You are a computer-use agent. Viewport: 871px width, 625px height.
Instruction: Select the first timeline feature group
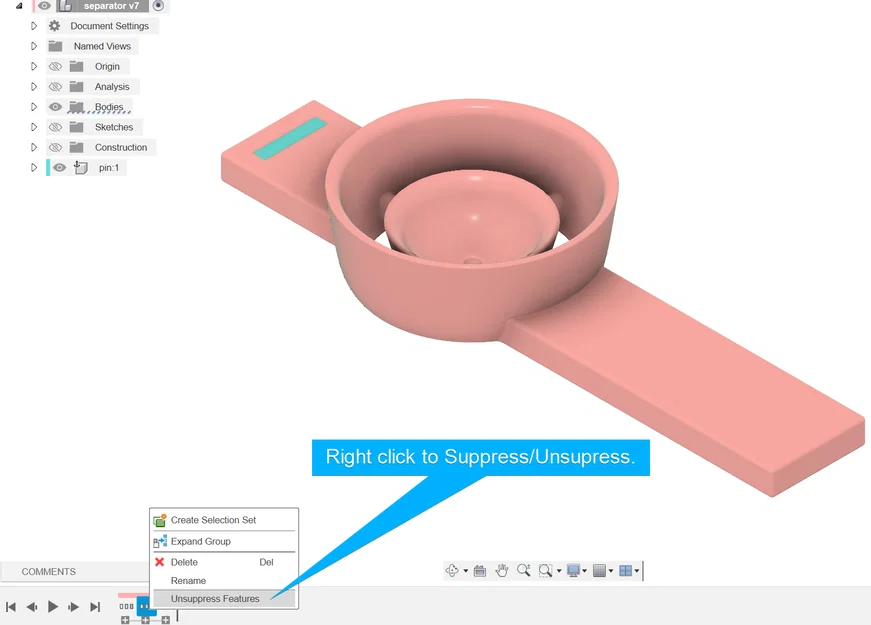pos(126,606)
